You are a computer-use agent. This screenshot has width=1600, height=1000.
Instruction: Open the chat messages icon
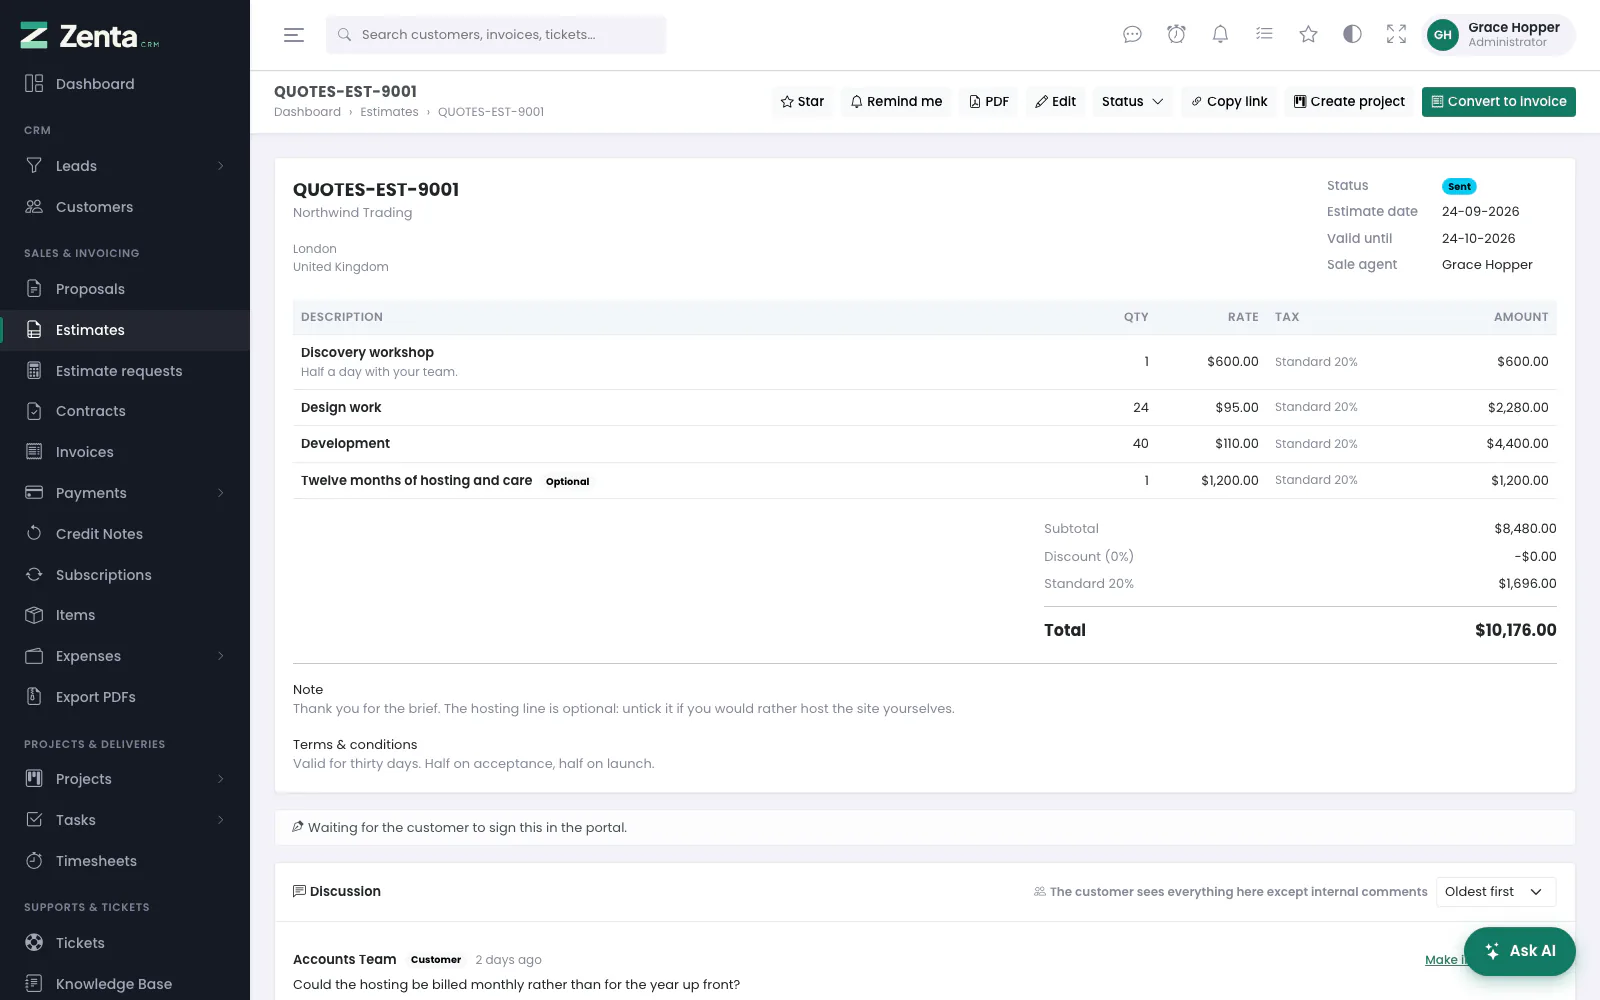1132,35
